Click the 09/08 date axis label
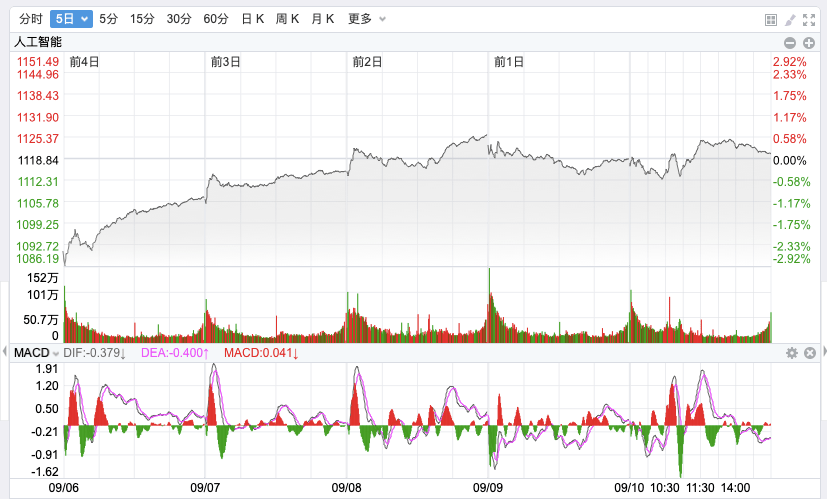The width and height of the screenshot is (827, 499). tap(346, 487)
